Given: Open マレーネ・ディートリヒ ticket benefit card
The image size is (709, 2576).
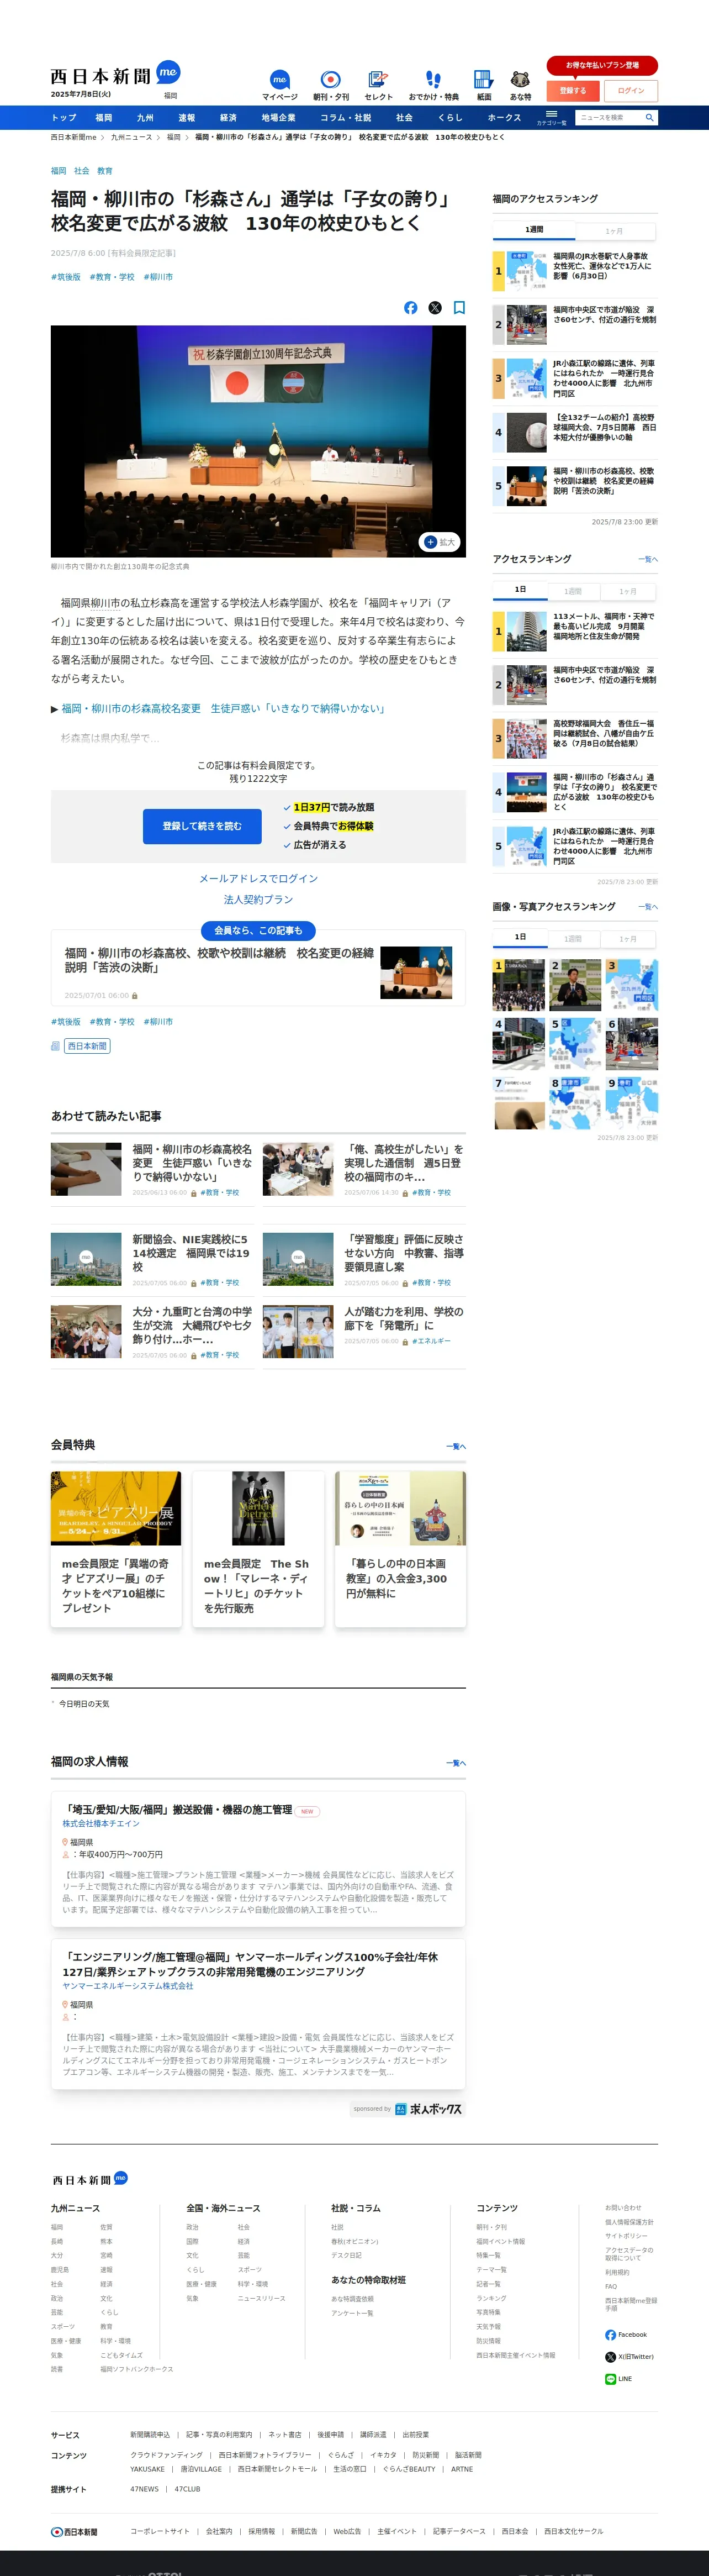Looking at the screenshot, I should 258,1549.
